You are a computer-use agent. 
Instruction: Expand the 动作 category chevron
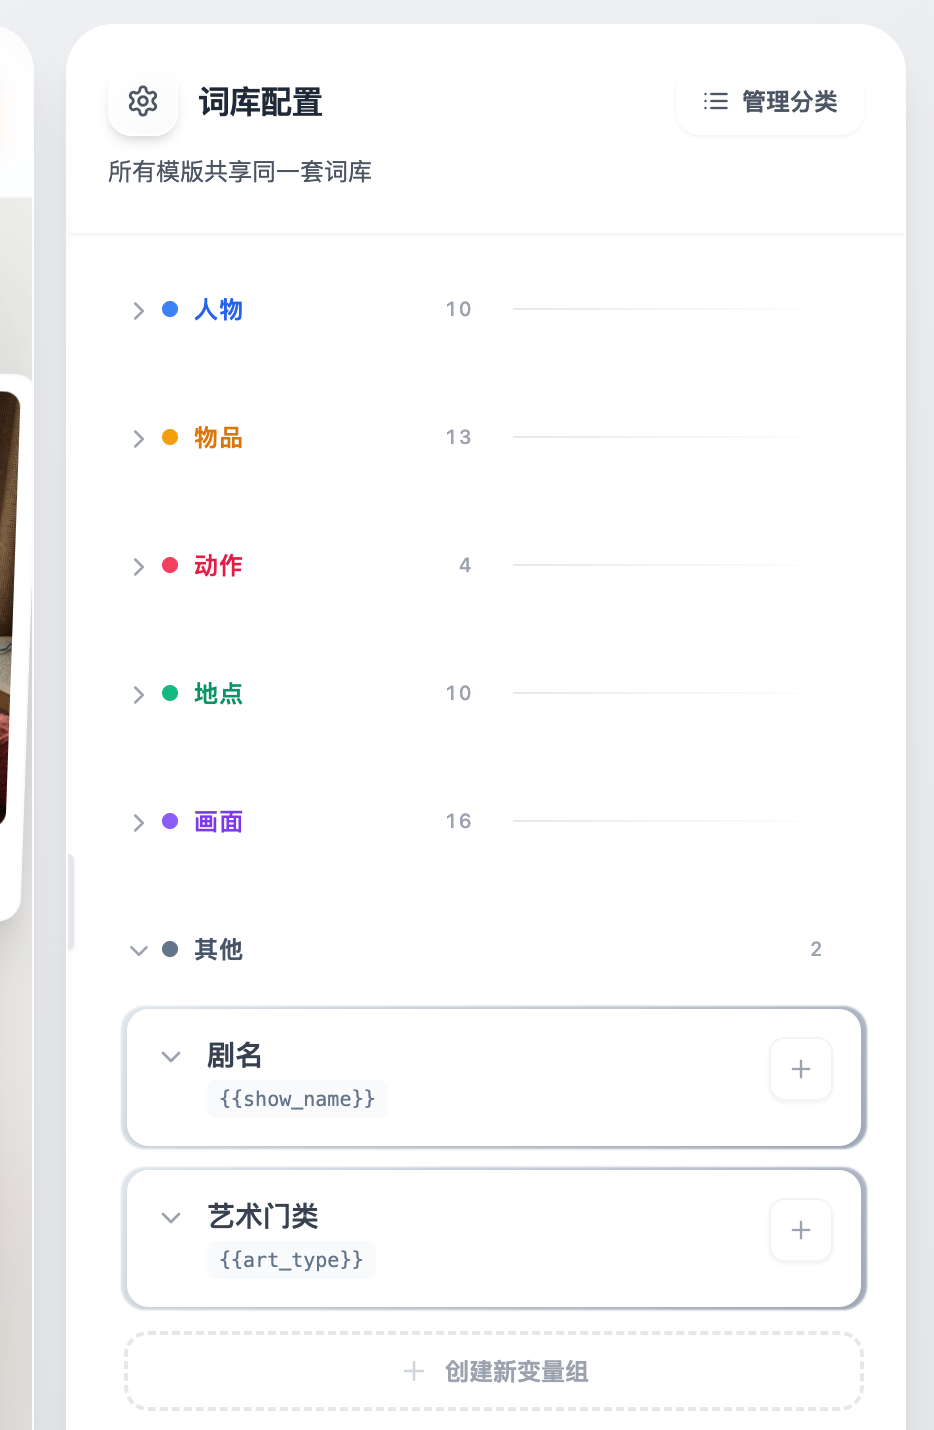click(x=138, y=567)
